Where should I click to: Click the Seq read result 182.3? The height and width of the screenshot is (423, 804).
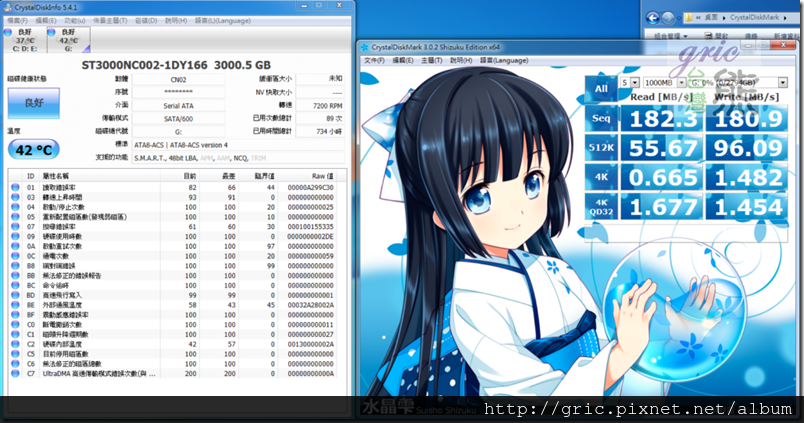coord(662,118)
